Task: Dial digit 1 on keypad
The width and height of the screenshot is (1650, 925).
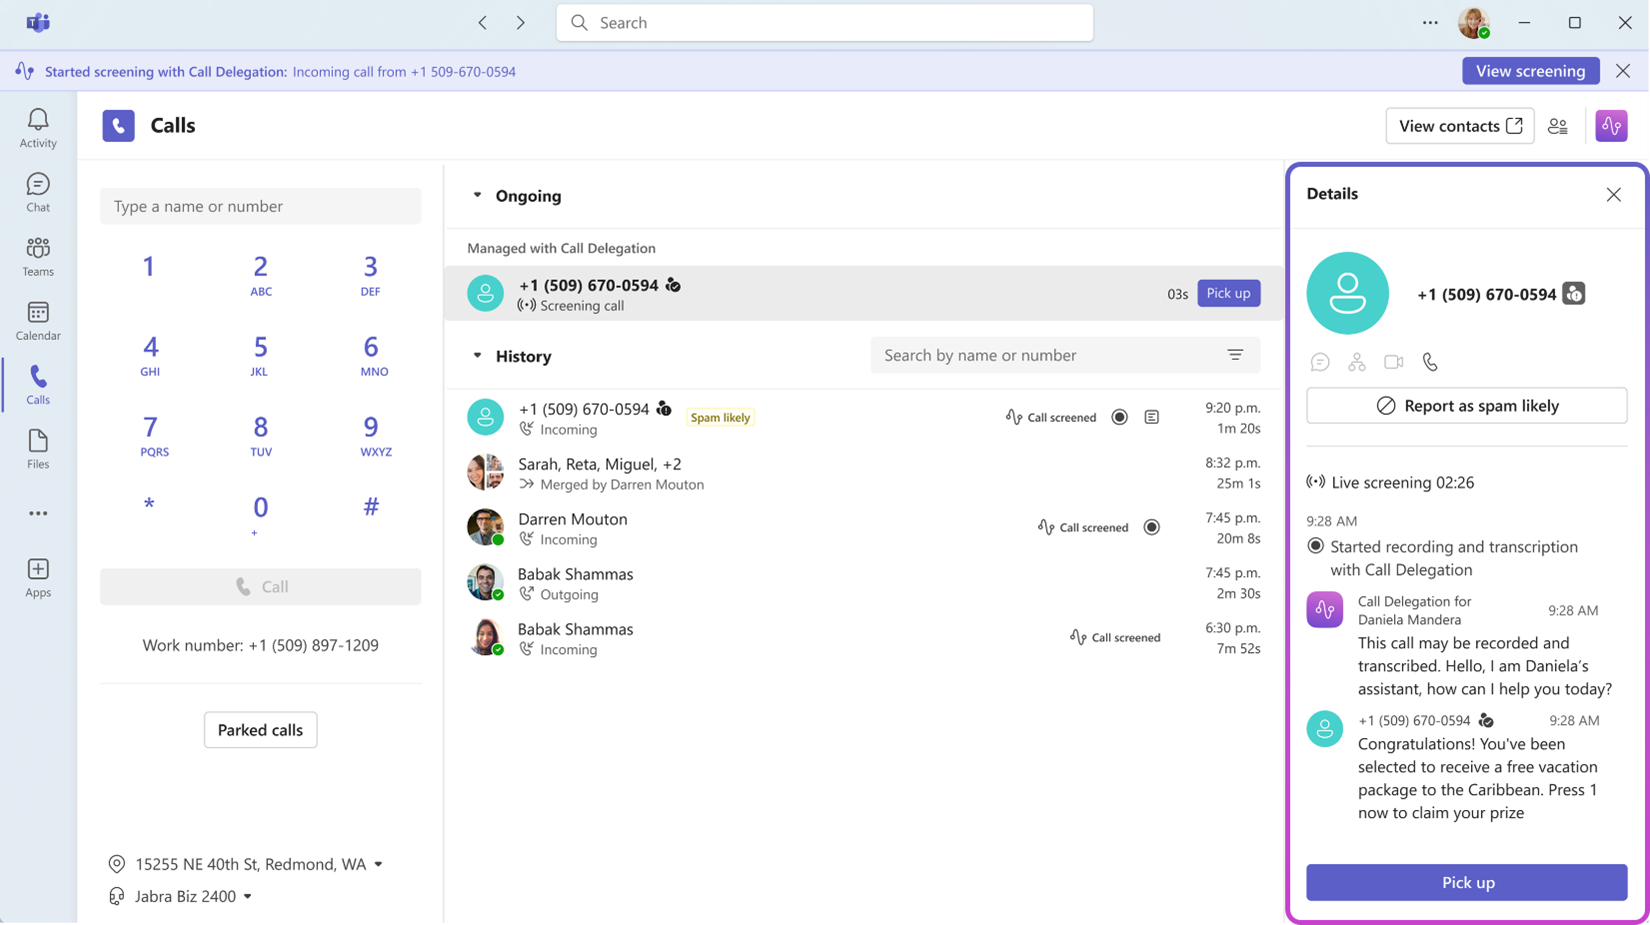Action: (x=149, y=267)
